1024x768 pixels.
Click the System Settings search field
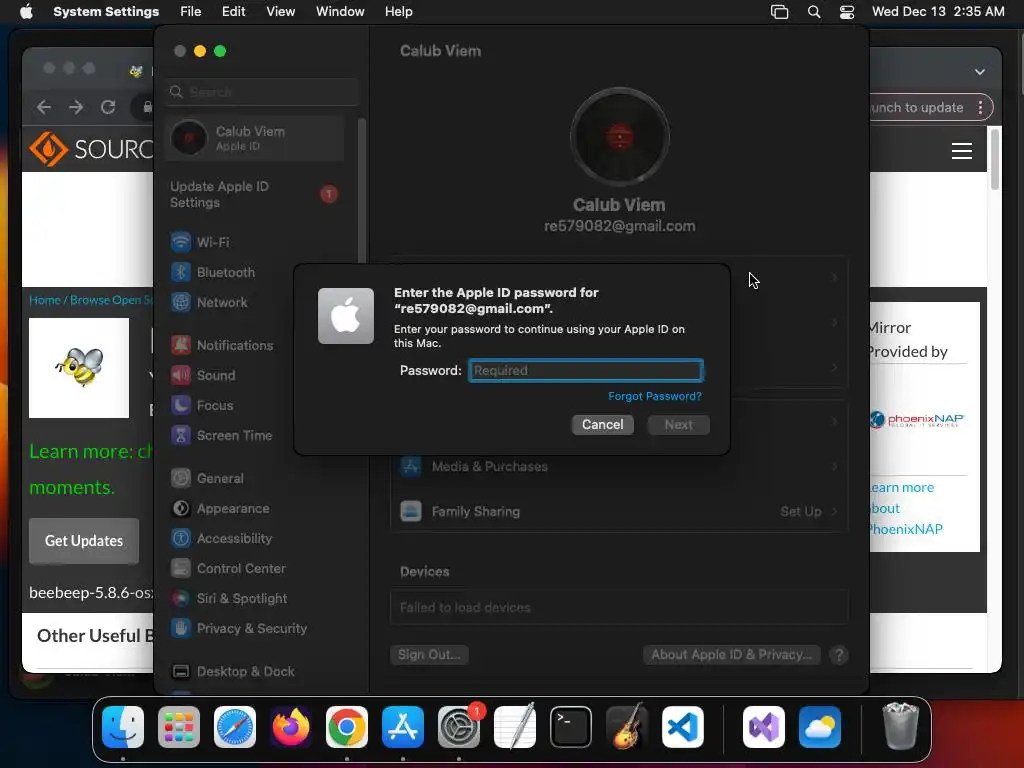(262, 92)
